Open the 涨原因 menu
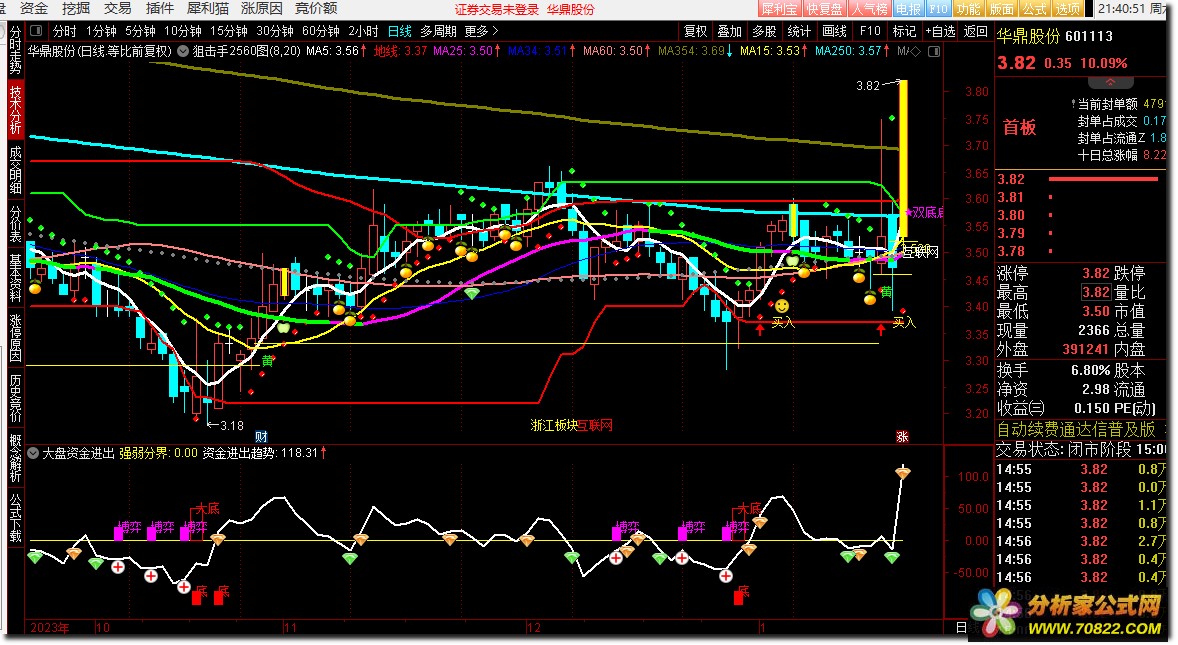 261,8
